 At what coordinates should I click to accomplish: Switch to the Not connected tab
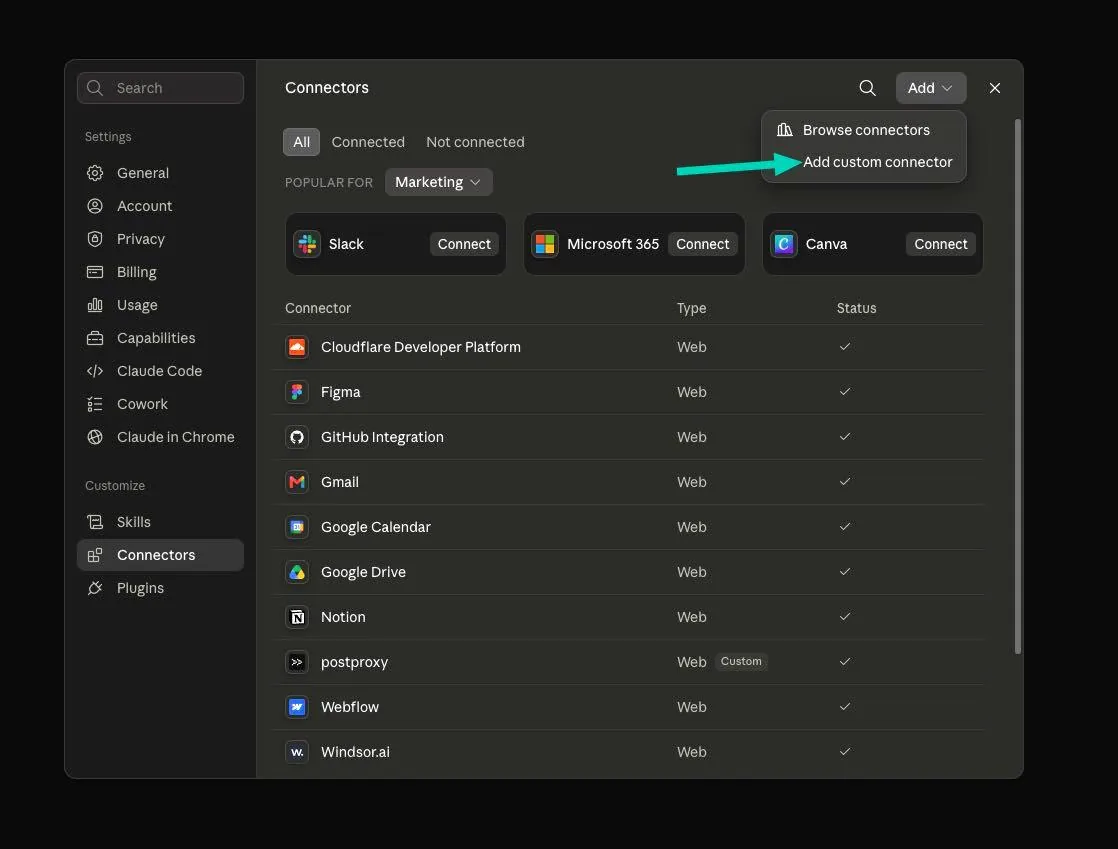475,142
